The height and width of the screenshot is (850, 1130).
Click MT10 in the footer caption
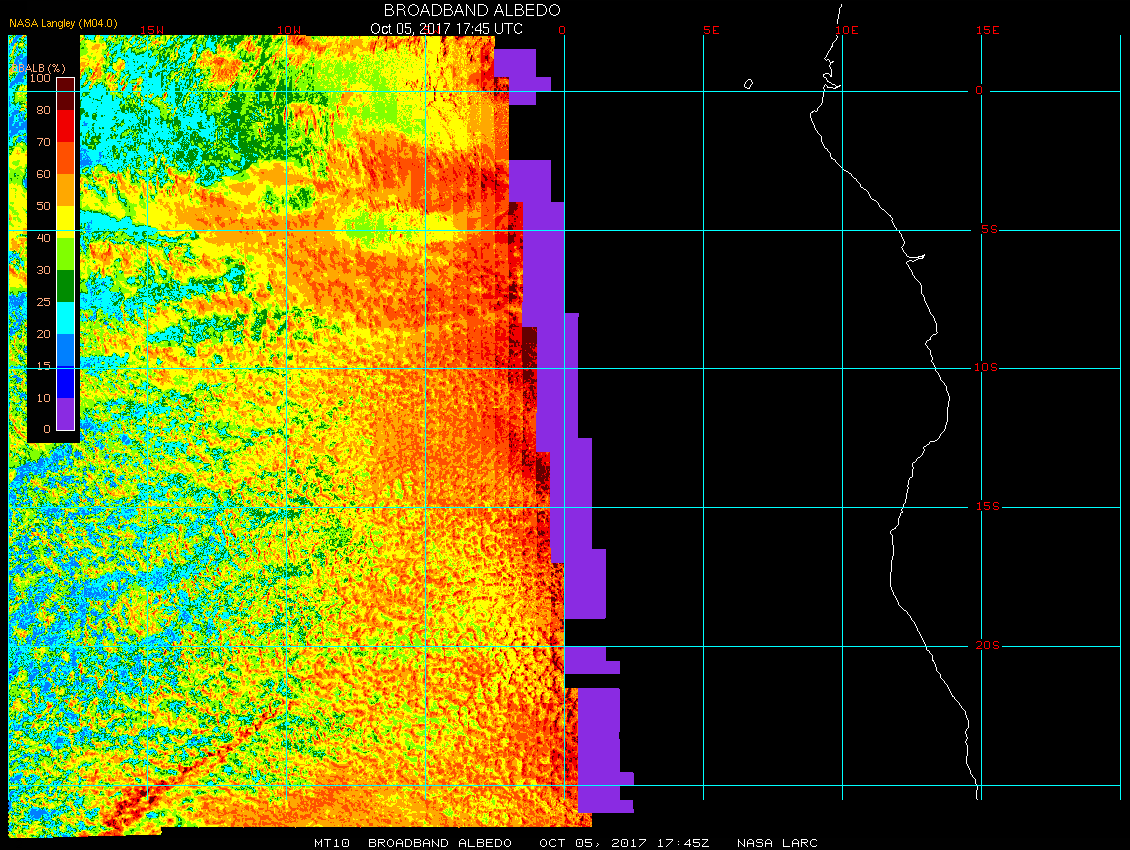point(332,843)
